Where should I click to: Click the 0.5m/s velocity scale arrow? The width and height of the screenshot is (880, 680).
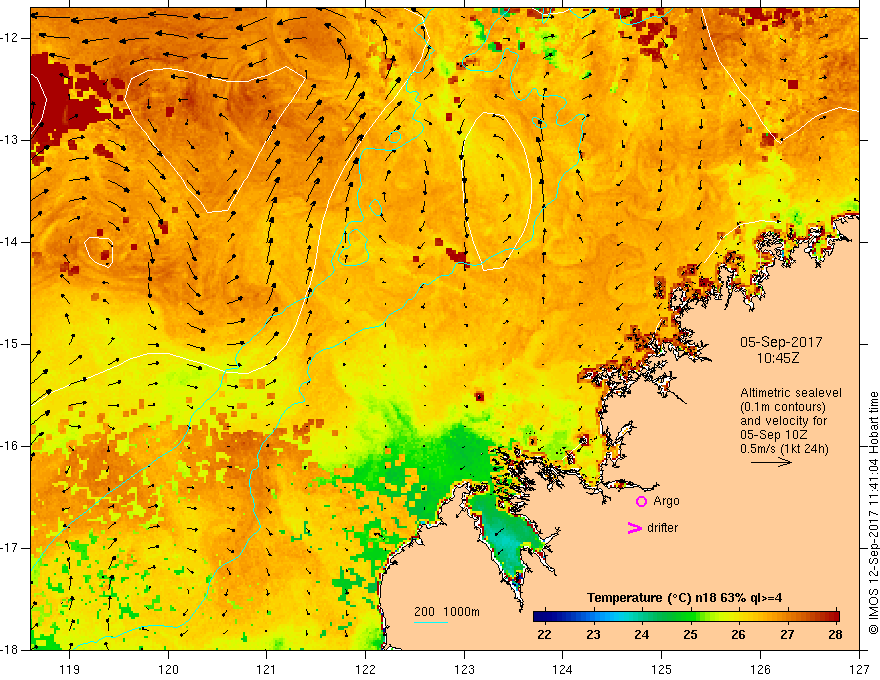tap(771, 462)
